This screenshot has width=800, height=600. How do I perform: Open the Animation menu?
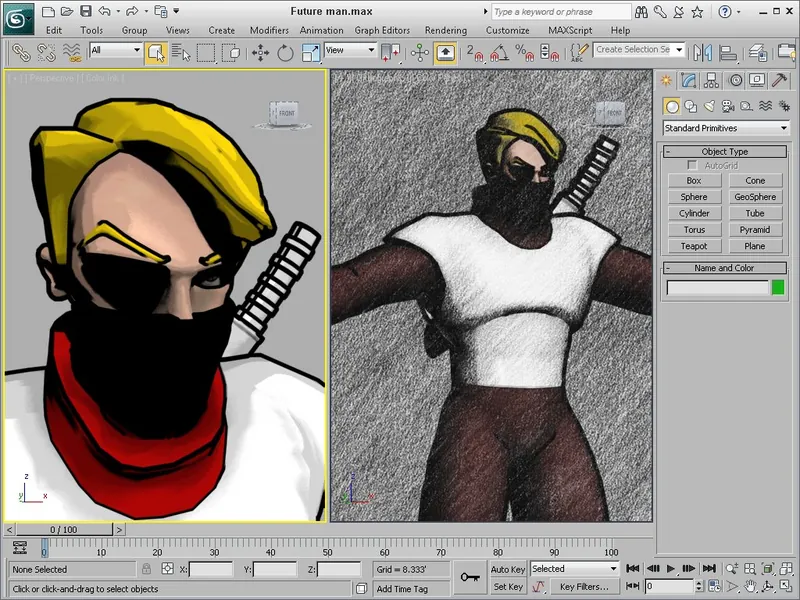[321, 30]
